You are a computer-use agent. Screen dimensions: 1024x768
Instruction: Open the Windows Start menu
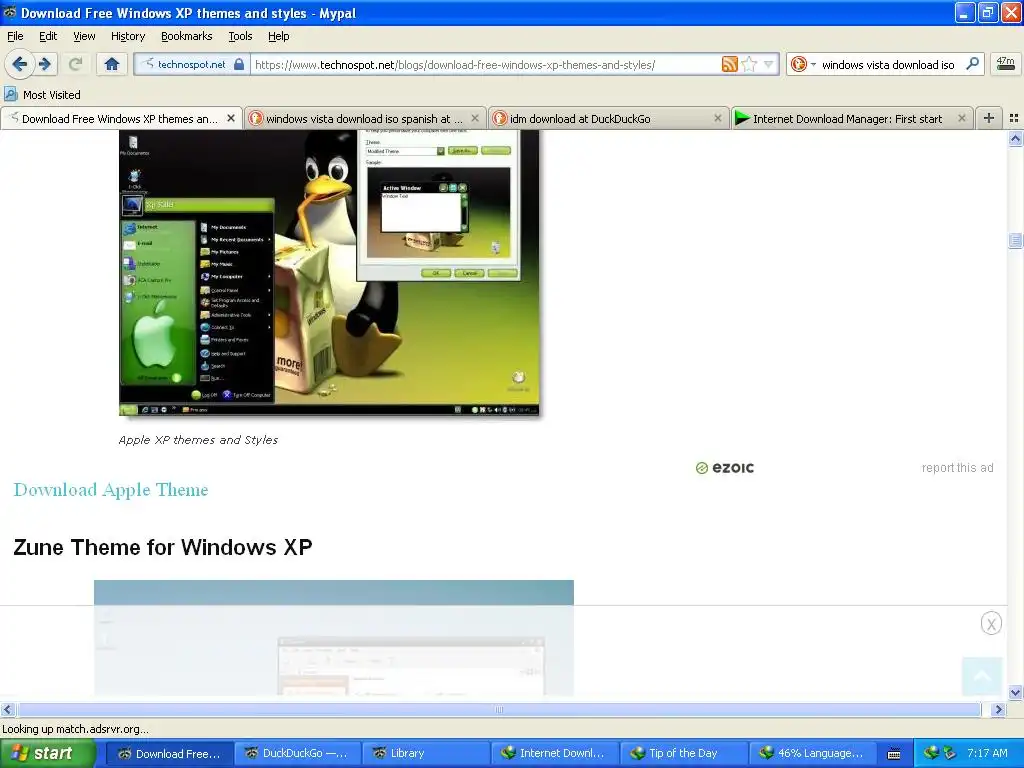coord(46,753)
